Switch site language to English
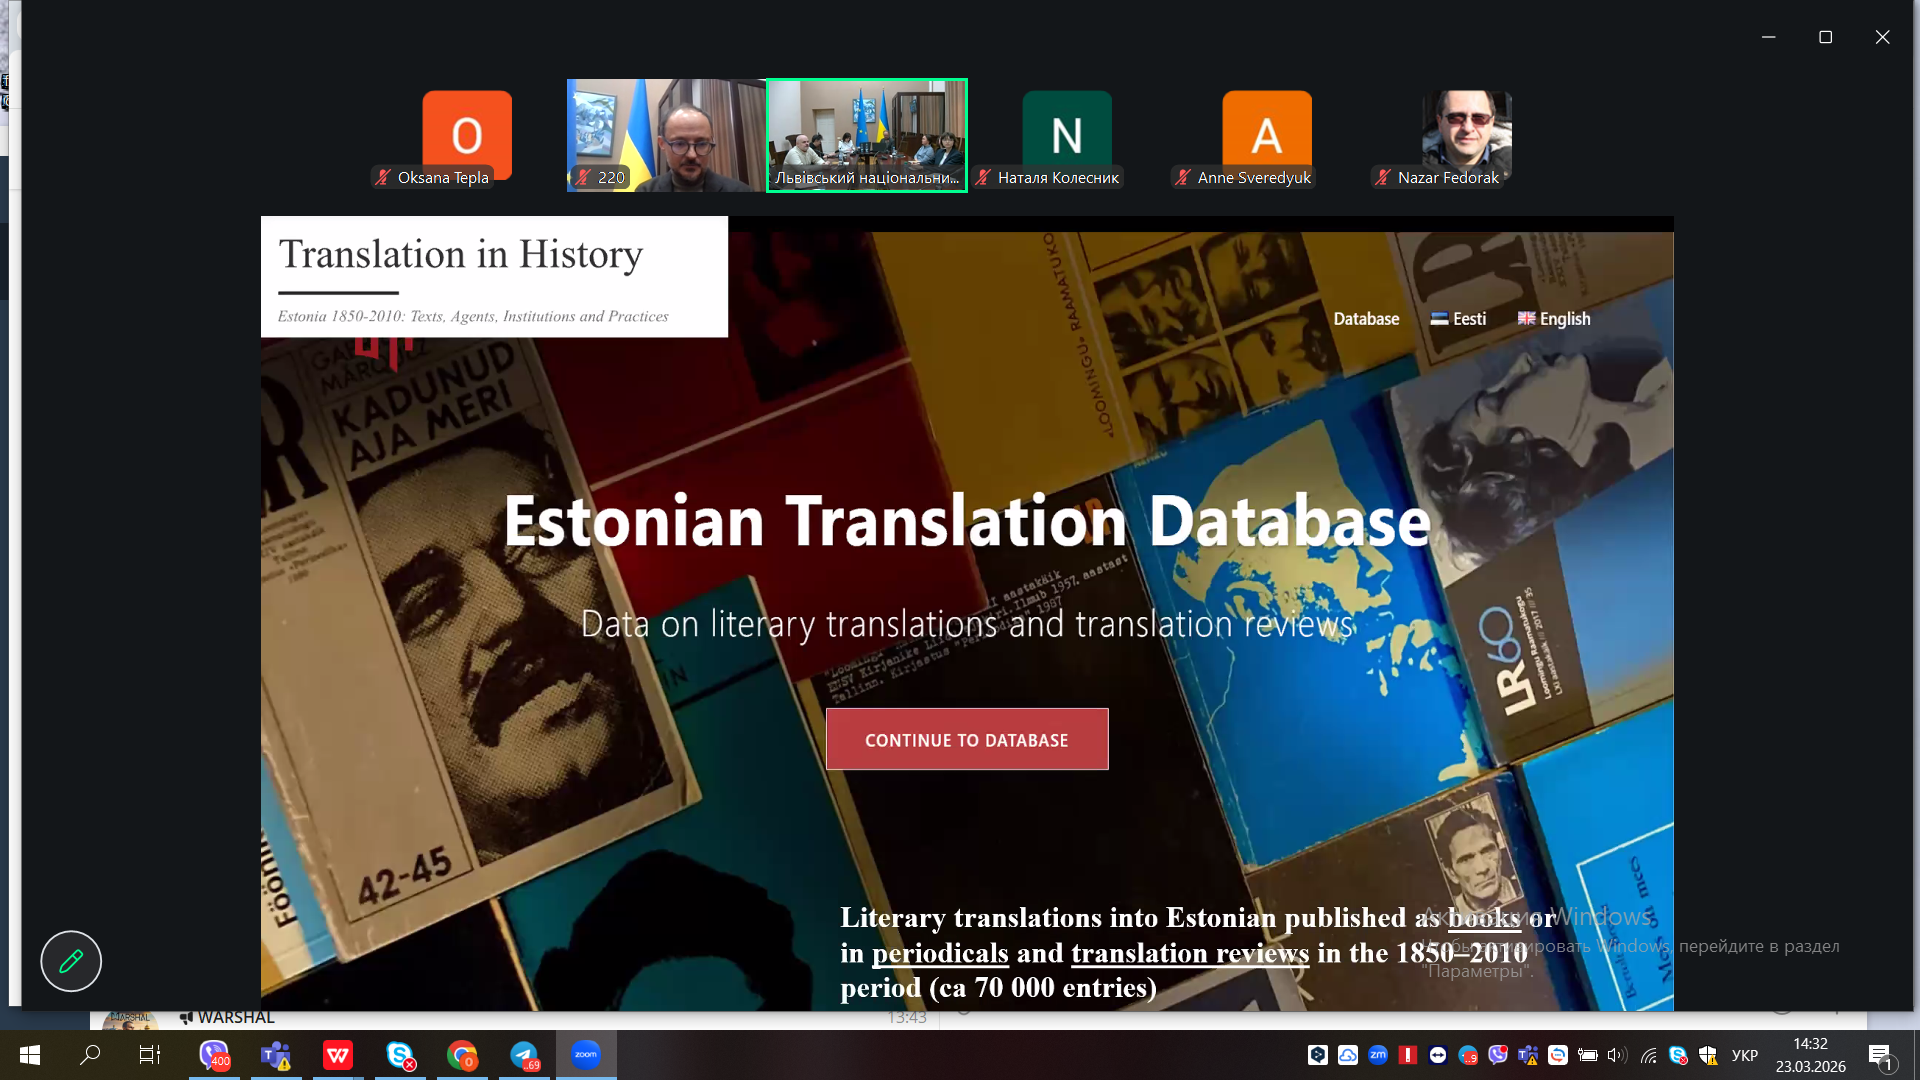Viewport: 1920px width, 1080px height. coord(1554,319)
